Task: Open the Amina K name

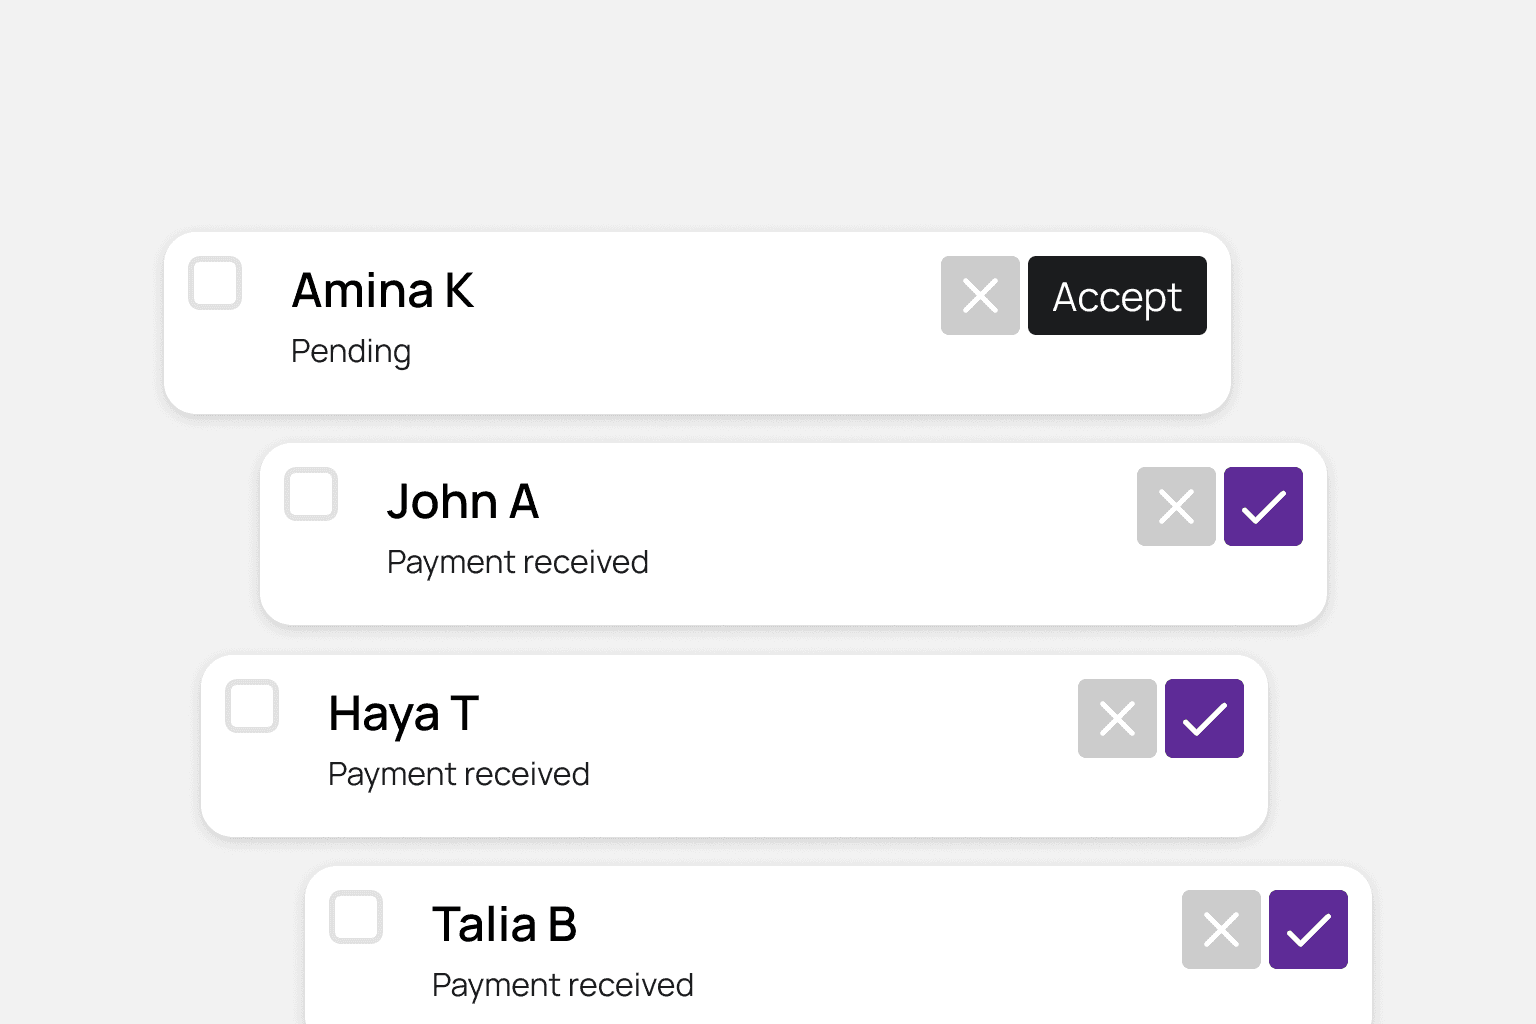Action: coord(383,291)
